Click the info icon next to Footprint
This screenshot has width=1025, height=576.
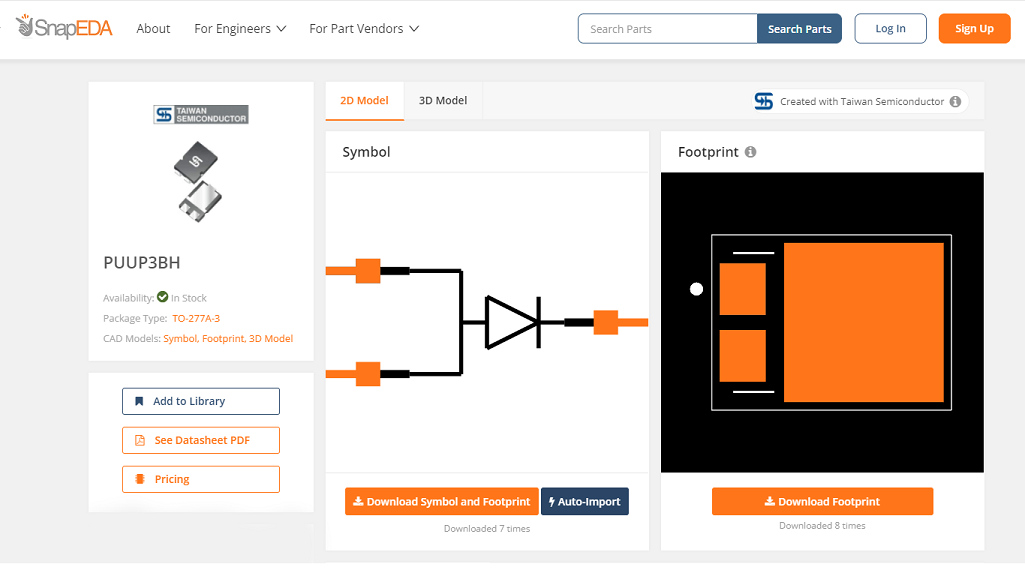(750, 152)
